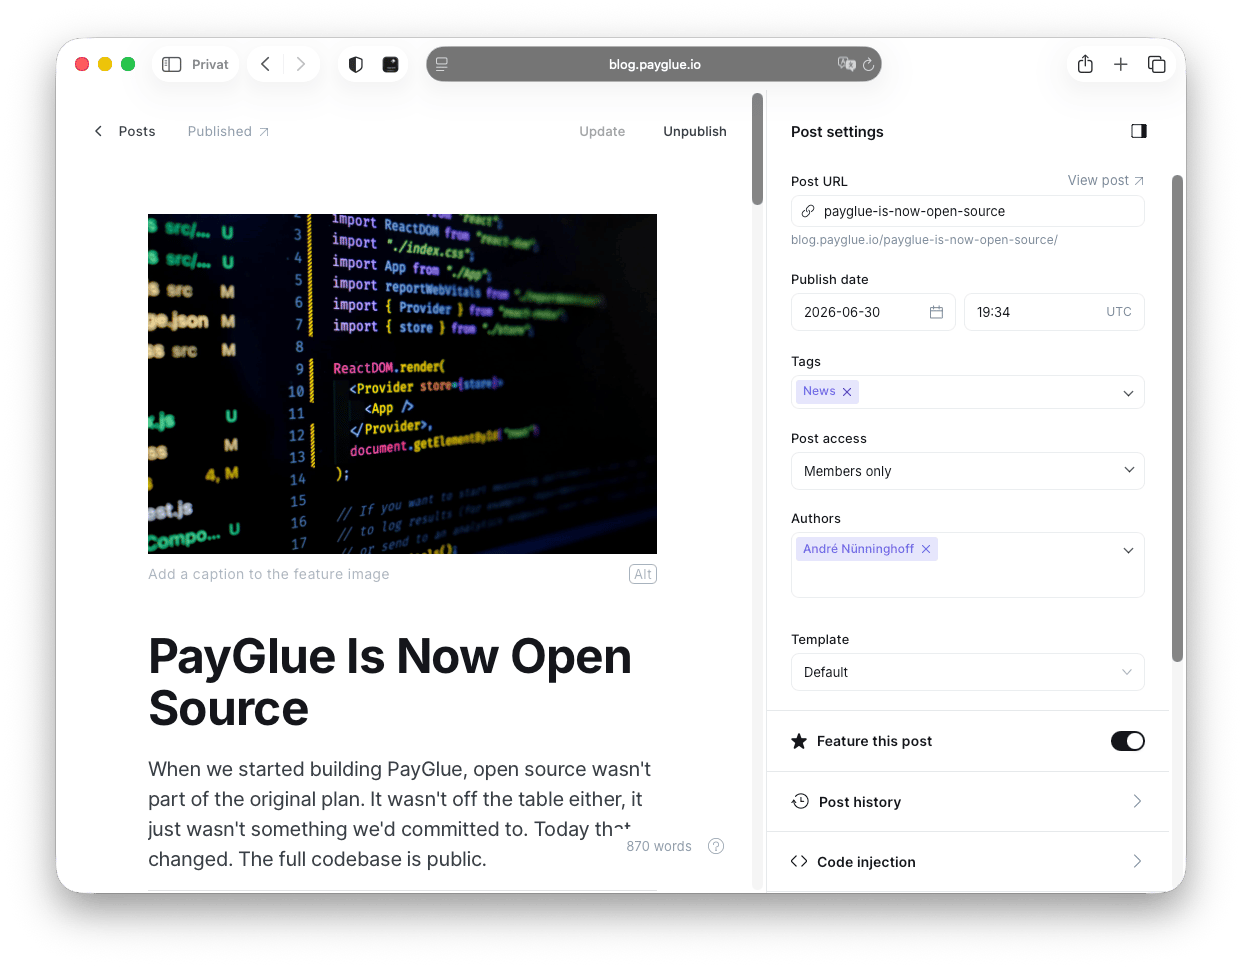1242x967 pixels.
Task: Click the Alt button for feature image
Action: point(643,574)
